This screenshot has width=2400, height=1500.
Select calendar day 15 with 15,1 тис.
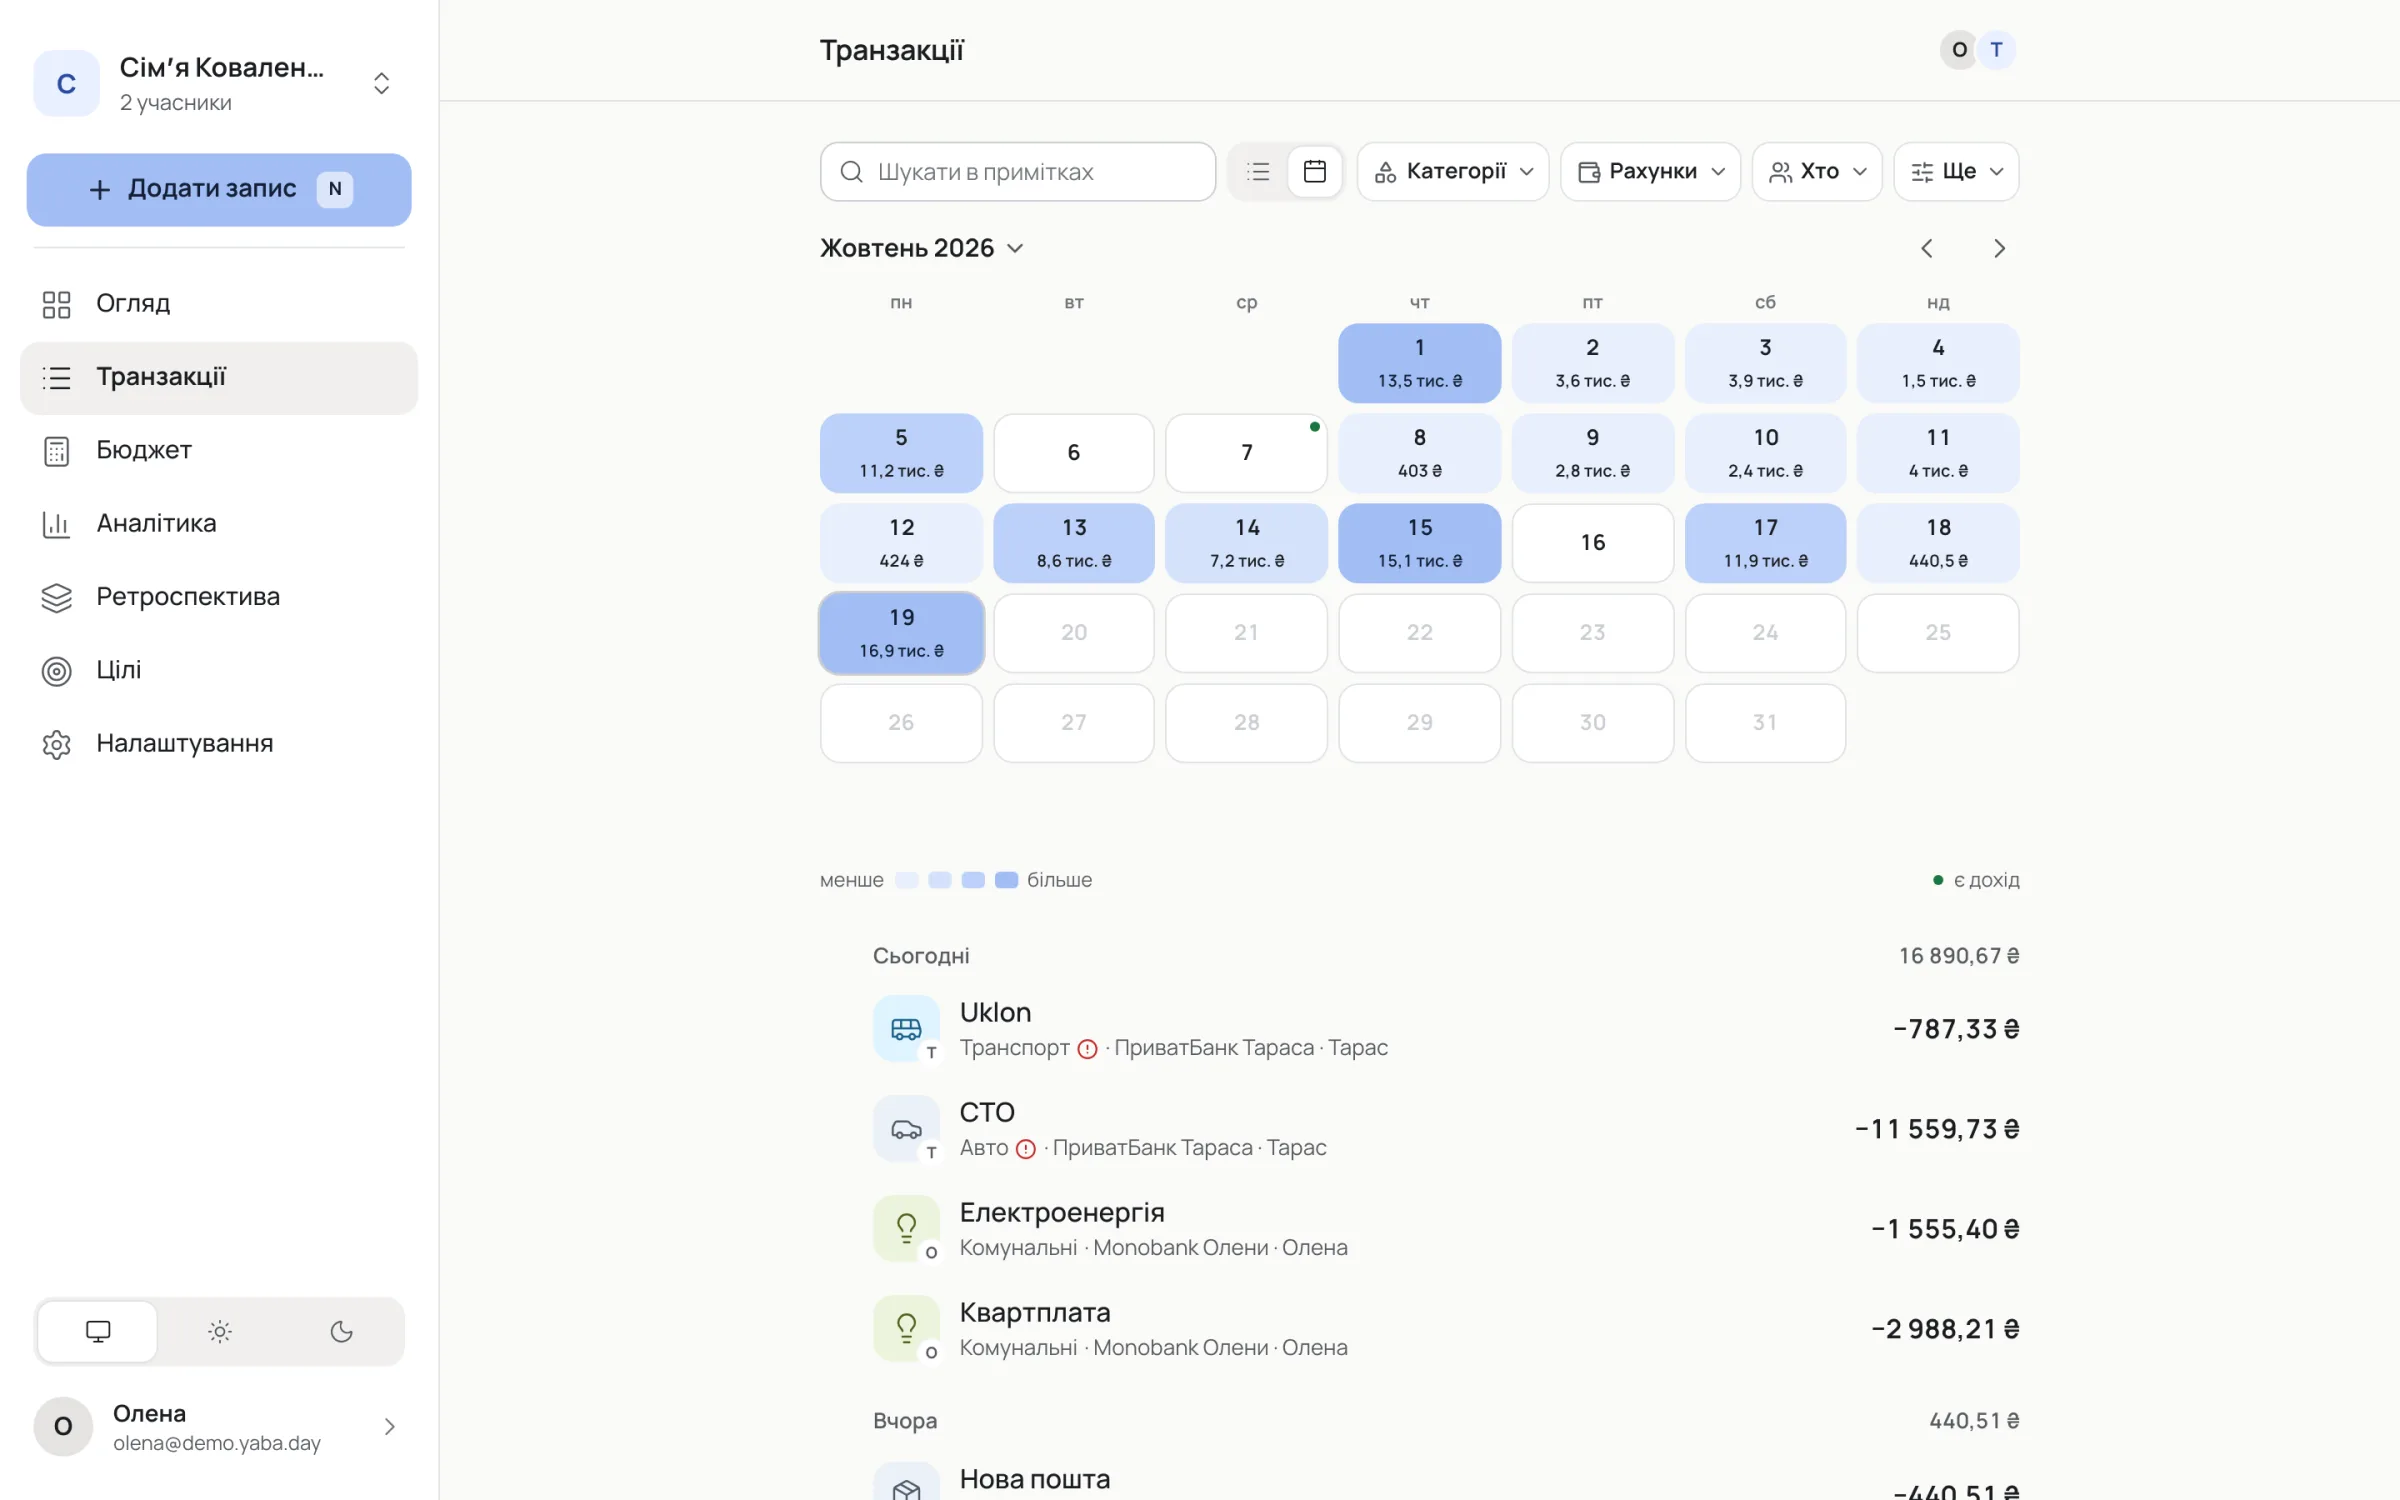click(x=1419, y=543)
